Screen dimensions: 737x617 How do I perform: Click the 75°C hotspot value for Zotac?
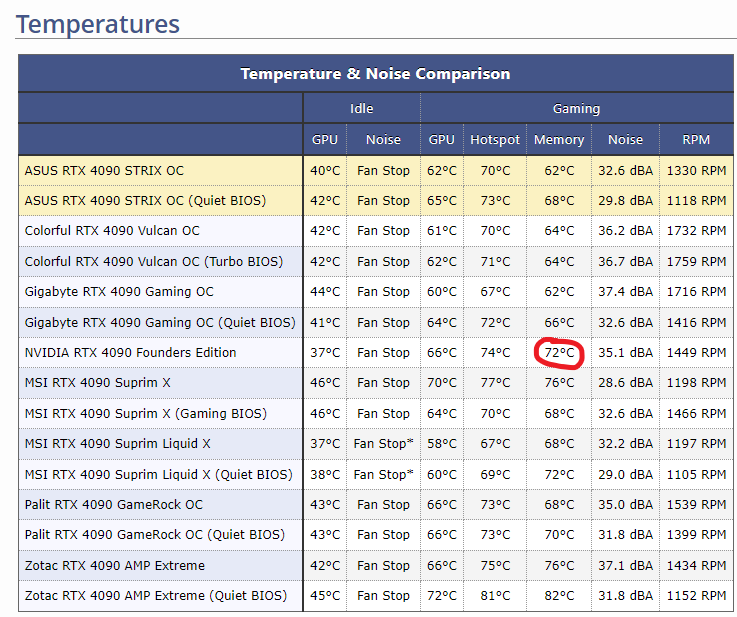(x=495, y=565)
